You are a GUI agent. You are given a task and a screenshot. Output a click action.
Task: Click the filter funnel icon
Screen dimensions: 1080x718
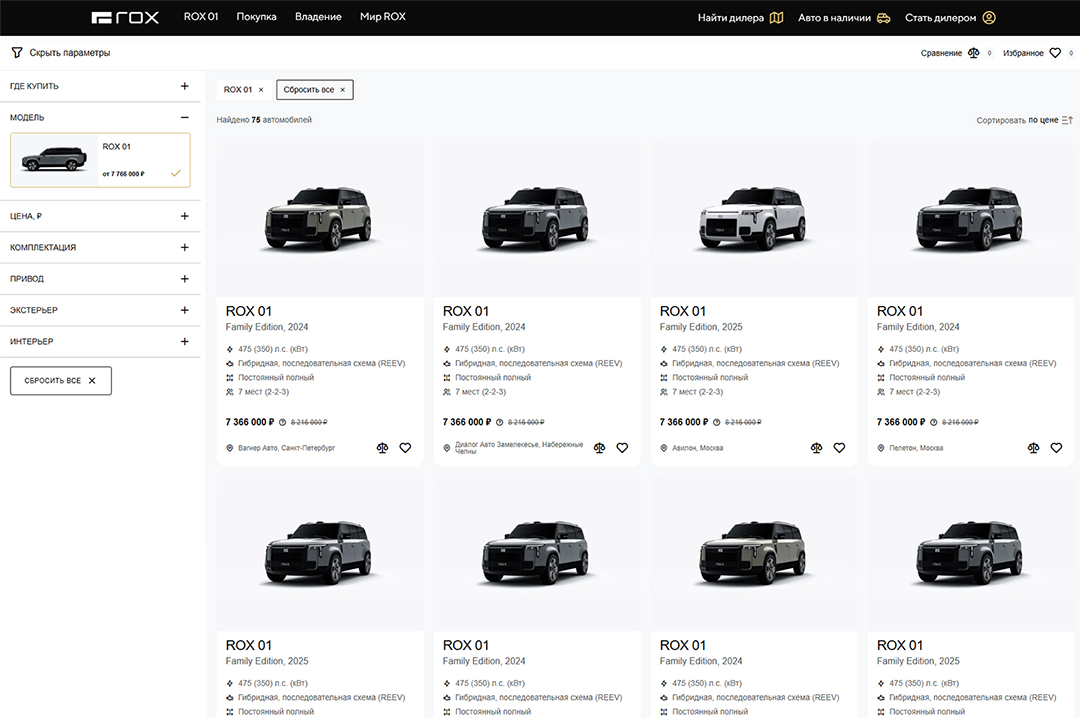pyautogui.click(x=16, y=52)
